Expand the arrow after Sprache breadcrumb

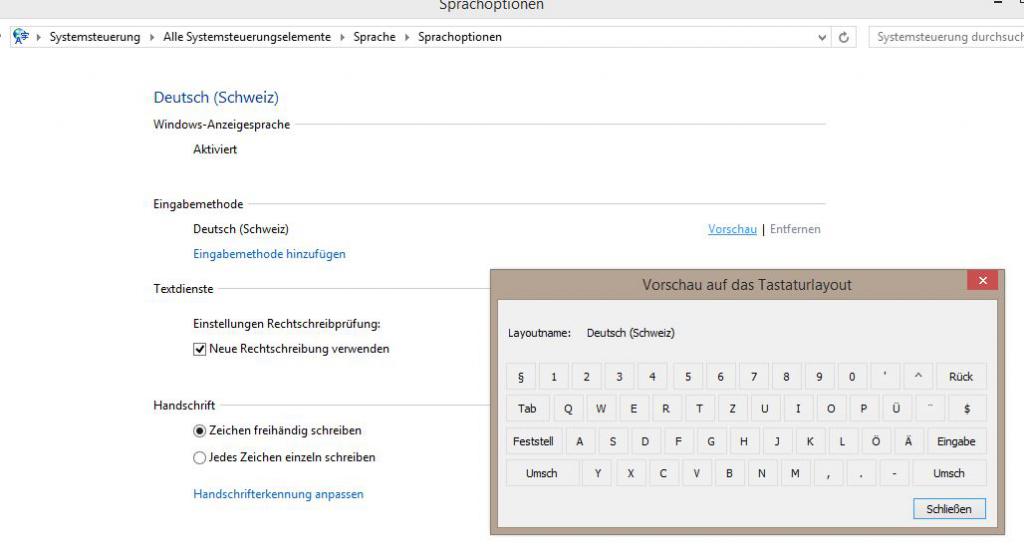(x=407, y=37)
